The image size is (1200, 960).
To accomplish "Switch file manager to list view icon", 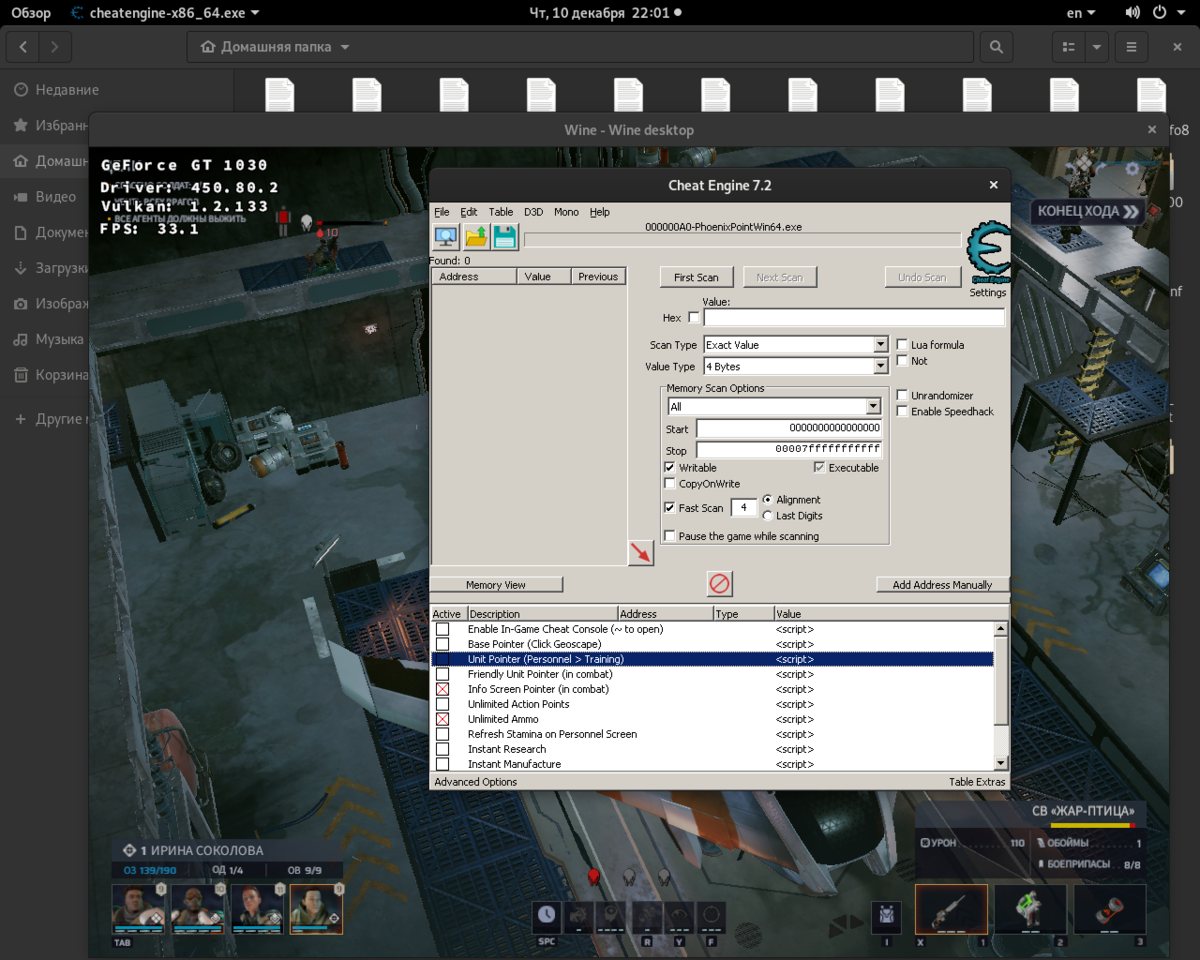I will [x=1069, y=47].
